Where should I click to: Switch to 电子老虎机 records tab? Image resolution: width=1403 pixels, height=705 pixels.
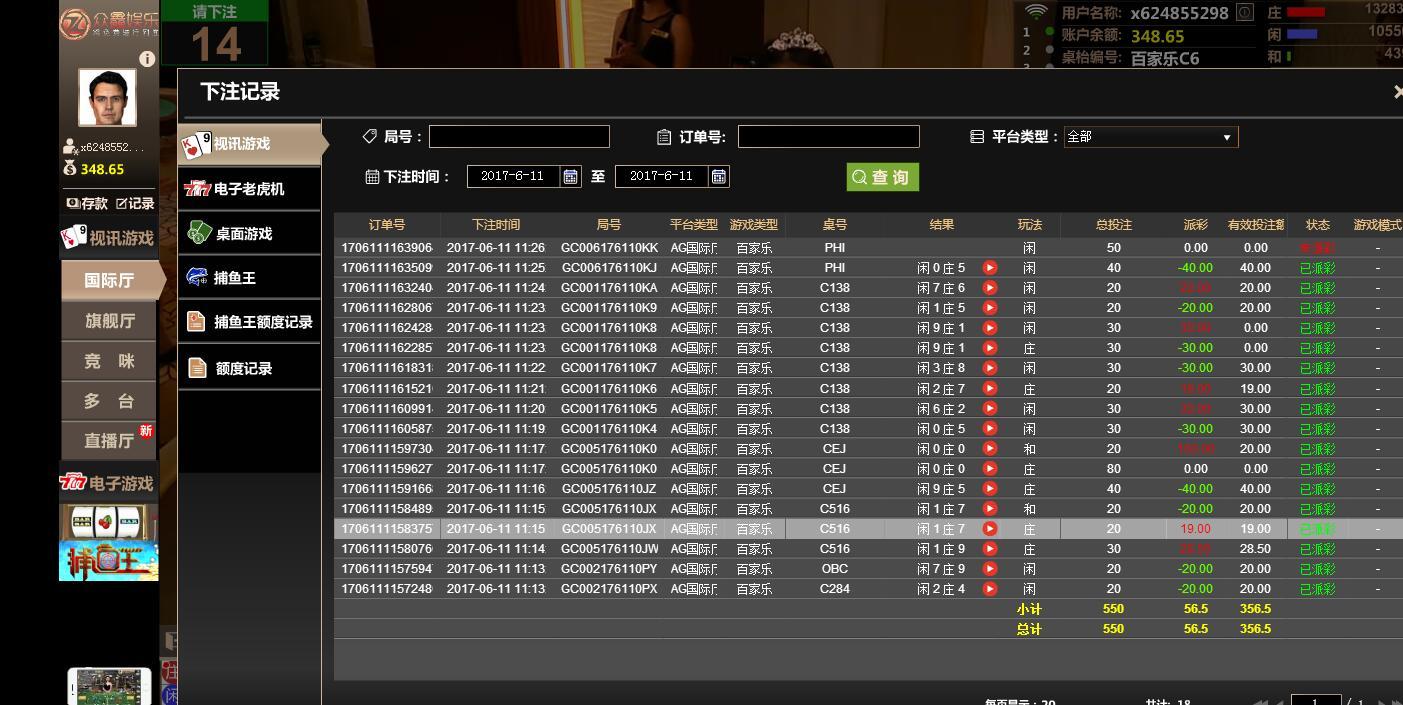tap(249, 189)
